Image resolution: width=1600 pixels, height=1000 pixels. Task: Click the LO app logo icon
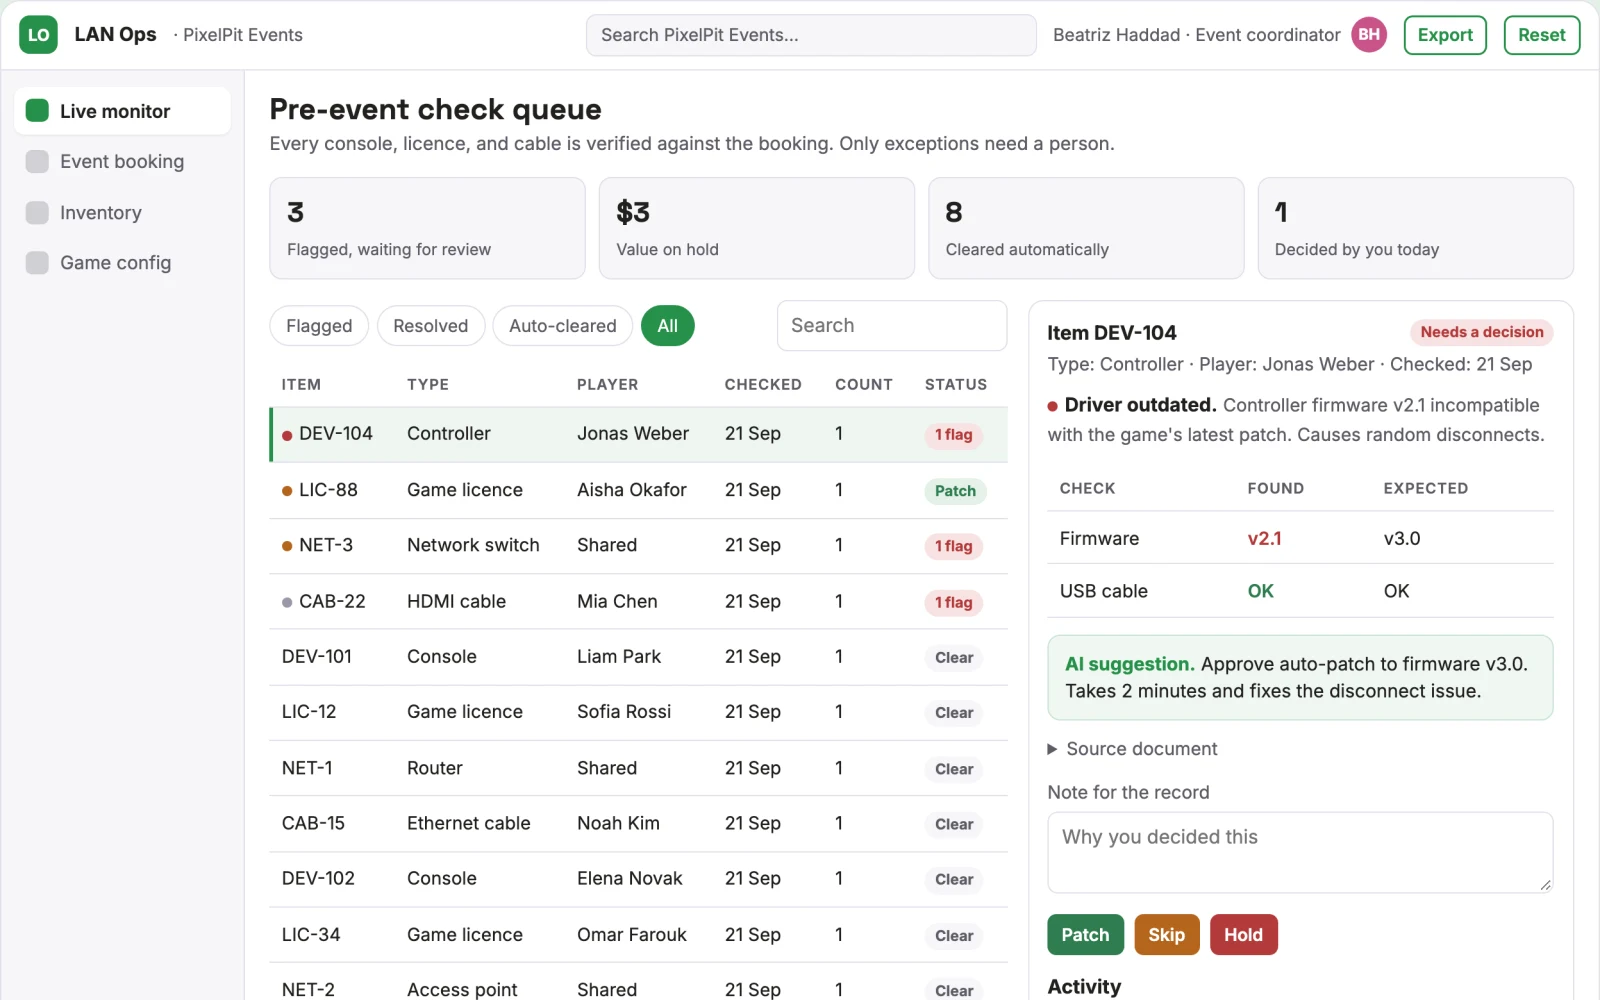(38, 35)
